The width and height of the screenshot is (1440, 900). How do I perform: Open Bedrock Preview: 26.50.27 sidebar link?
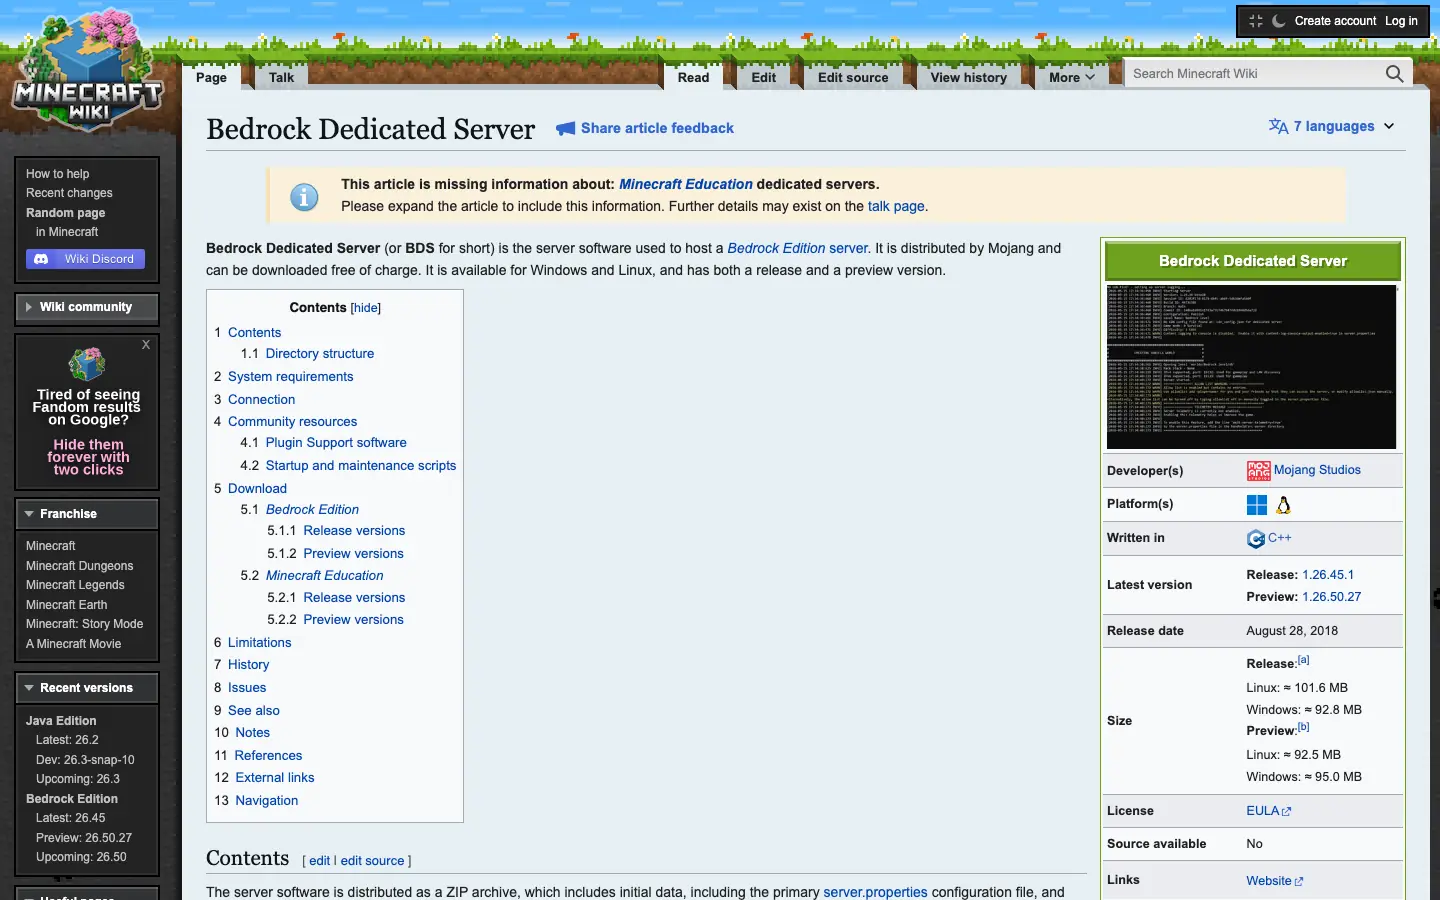point(84,838)
